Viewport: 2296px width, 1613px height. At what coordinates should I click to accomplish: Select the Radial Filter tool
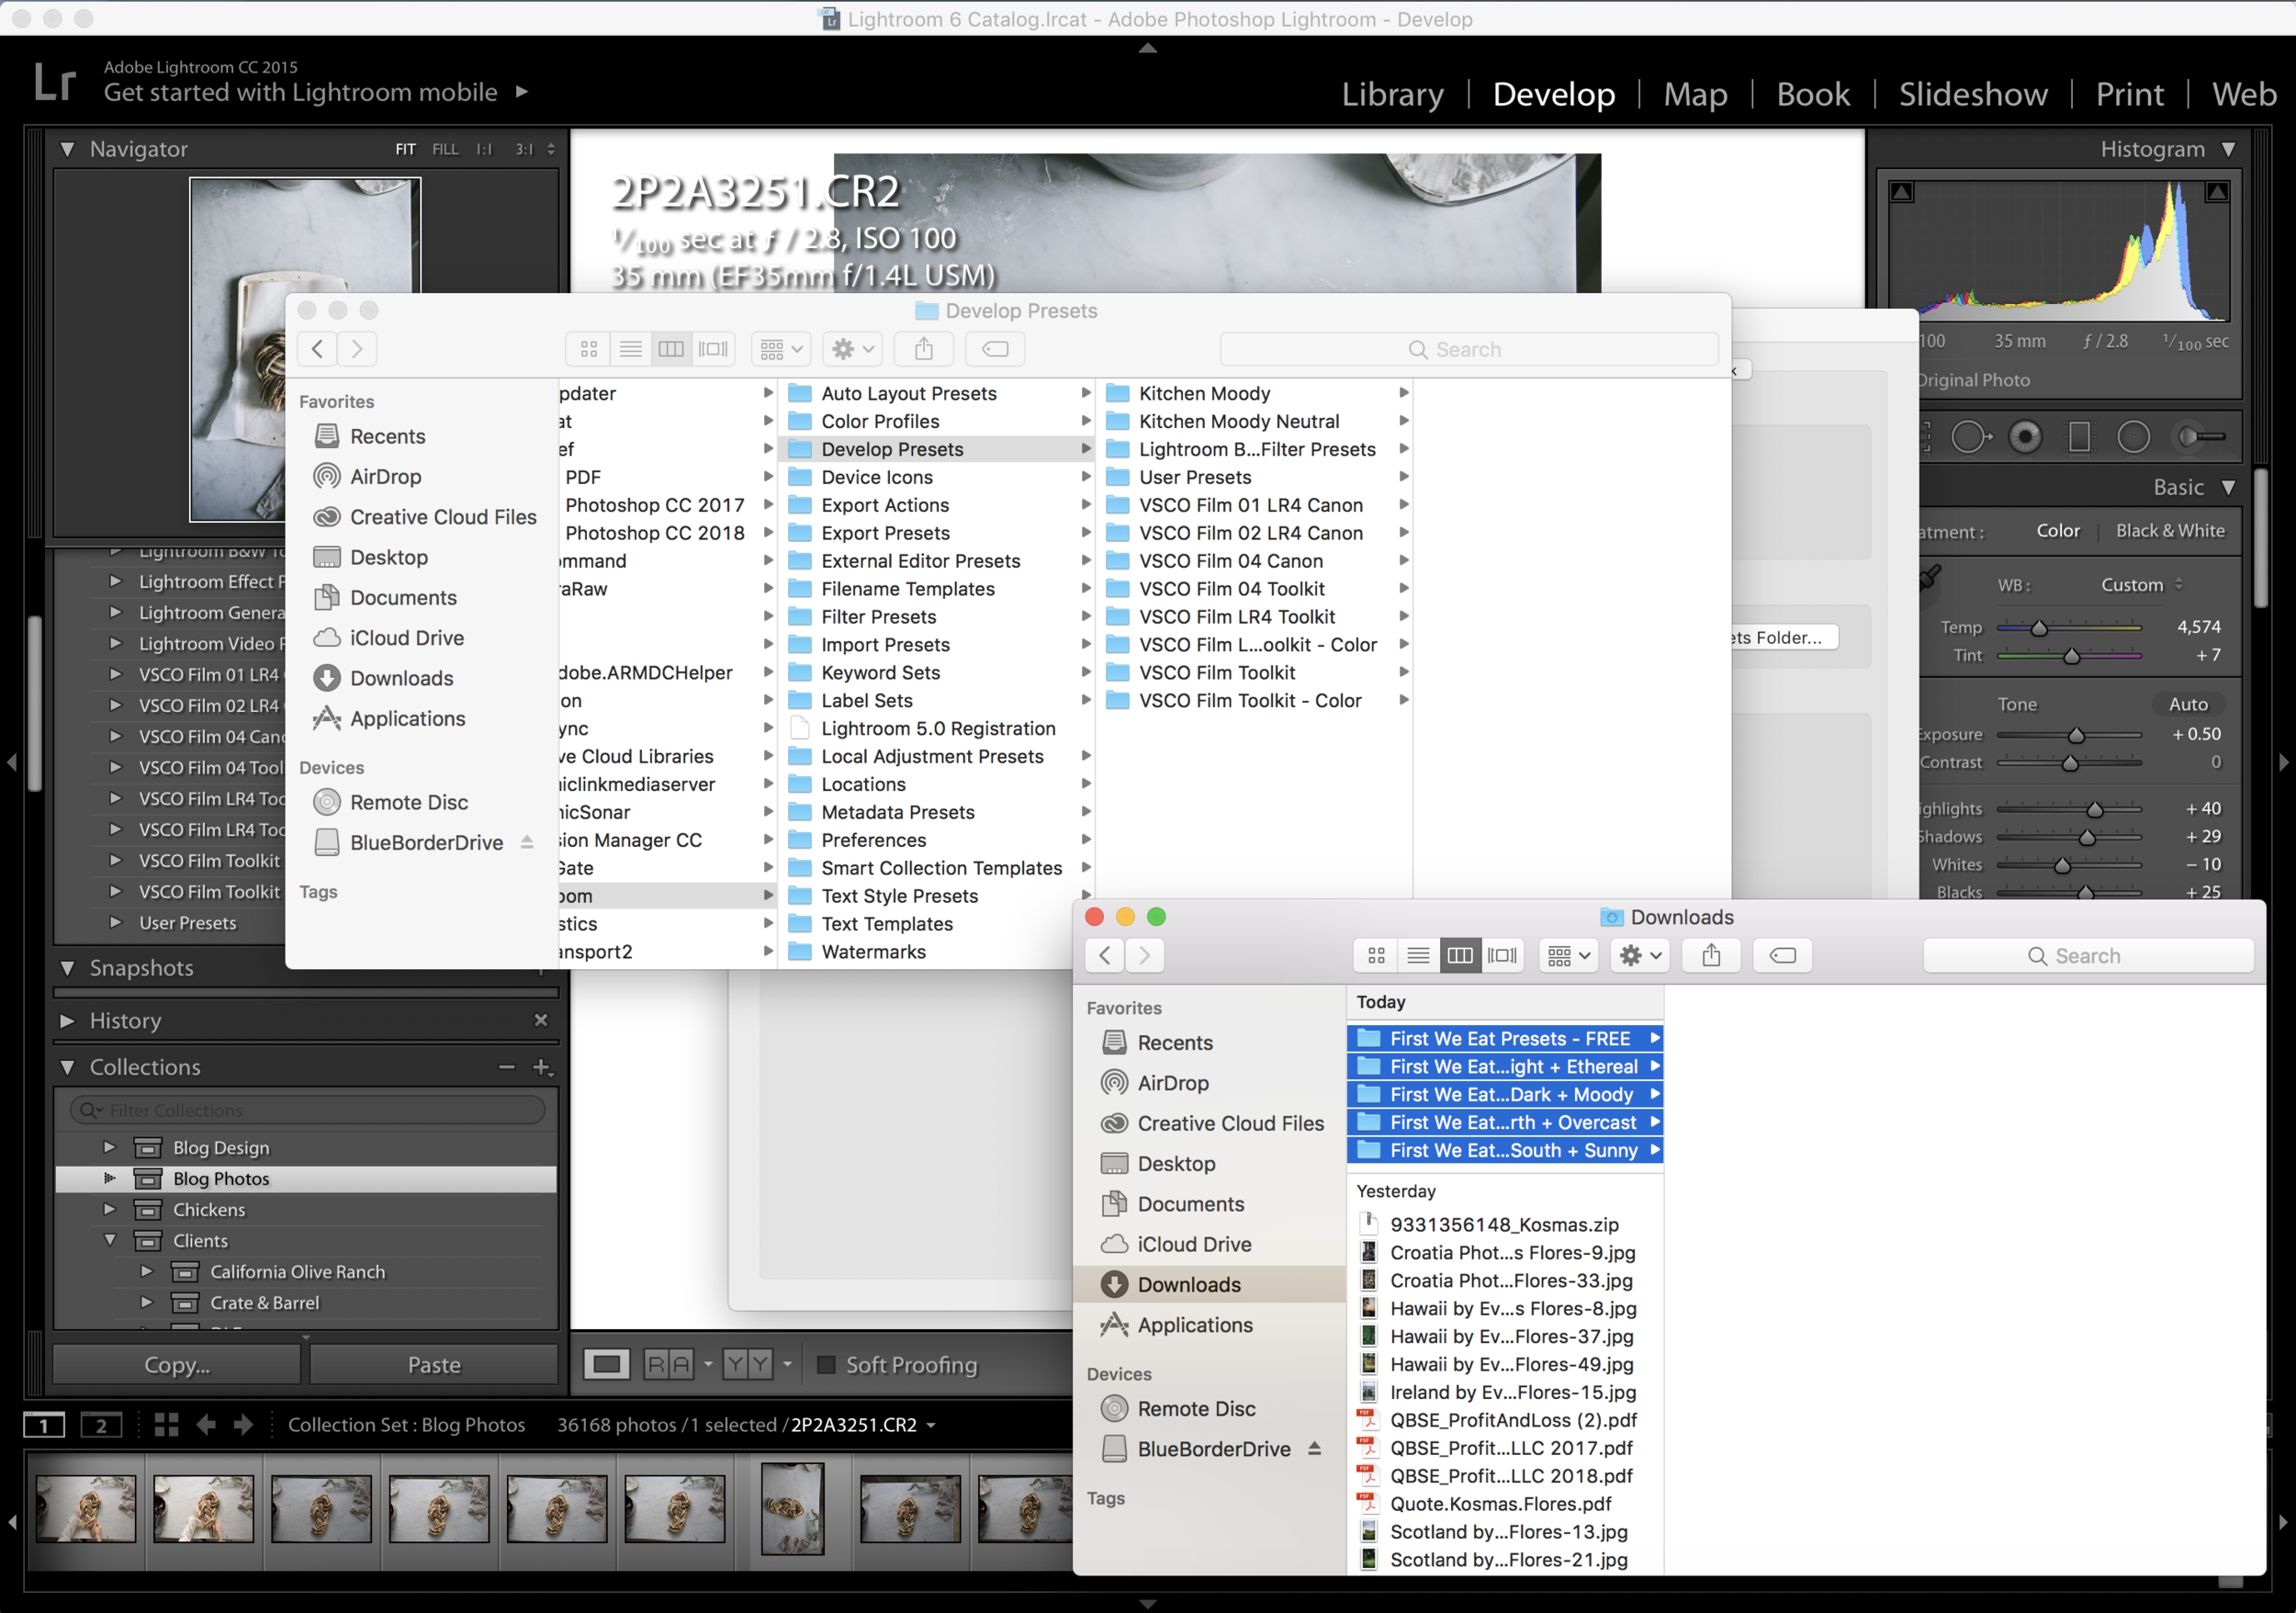pyautogui.click(x=2133, y=437)
